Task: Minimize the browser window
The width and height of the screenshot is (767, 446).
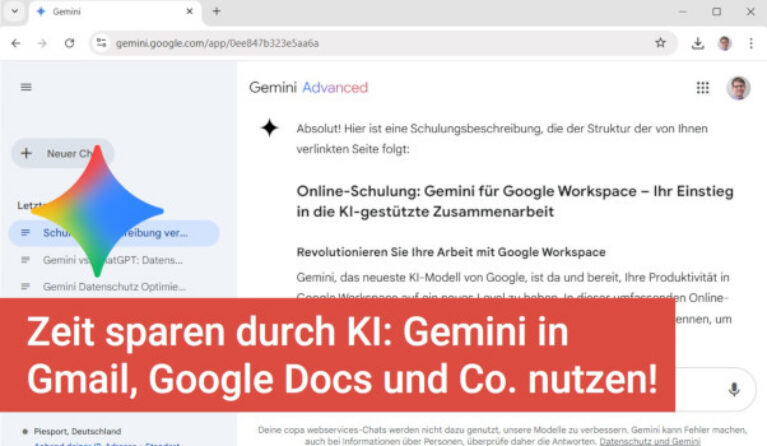Action: coord(683,11)
